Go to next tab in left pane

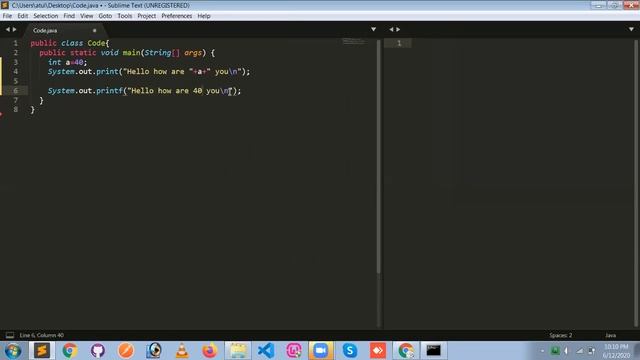click(15, 29)
